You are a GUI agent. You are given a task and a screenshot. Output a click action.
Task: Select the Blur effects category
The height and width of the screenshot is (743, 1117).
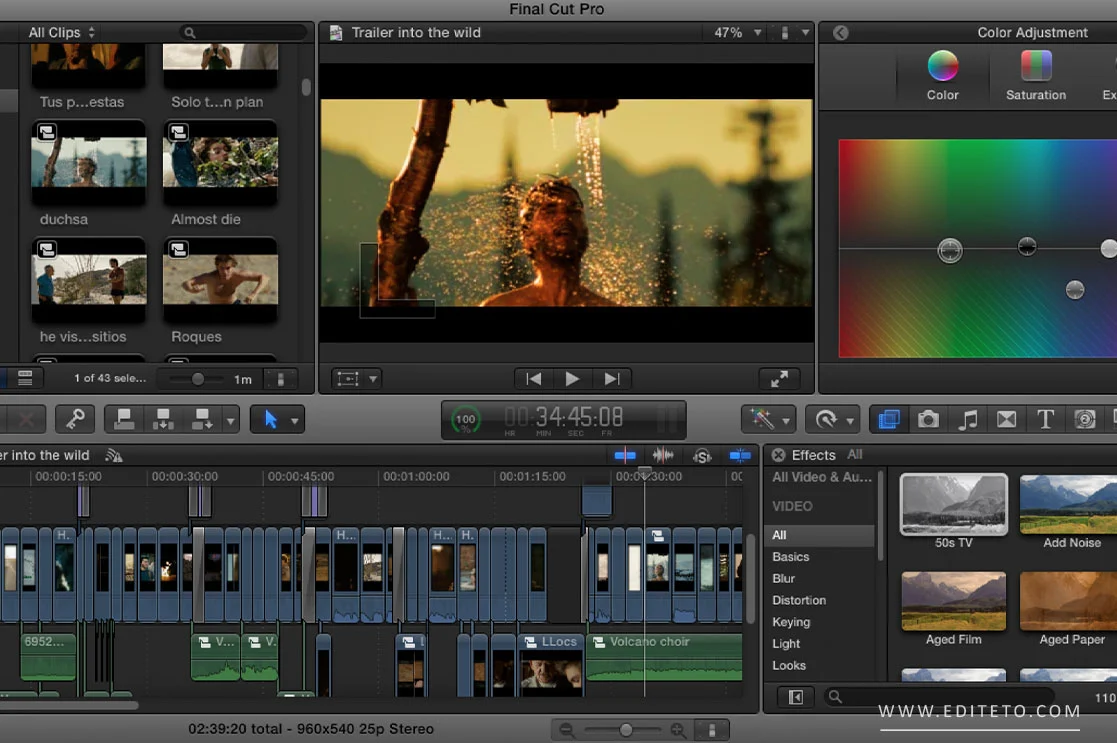click(821, 578)
